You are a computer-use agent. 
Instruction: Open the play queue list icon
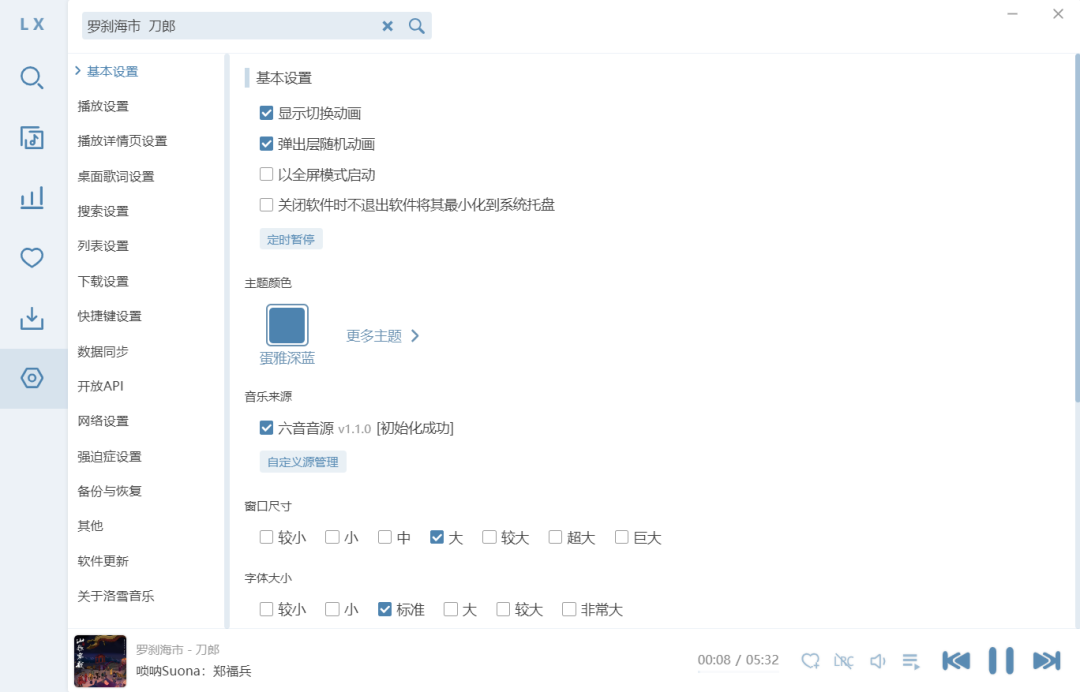911,661
